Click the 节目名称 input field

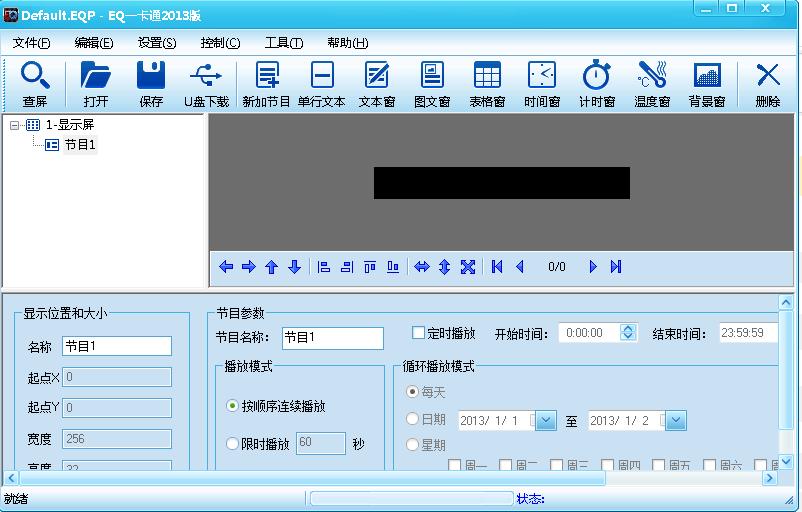332,338
